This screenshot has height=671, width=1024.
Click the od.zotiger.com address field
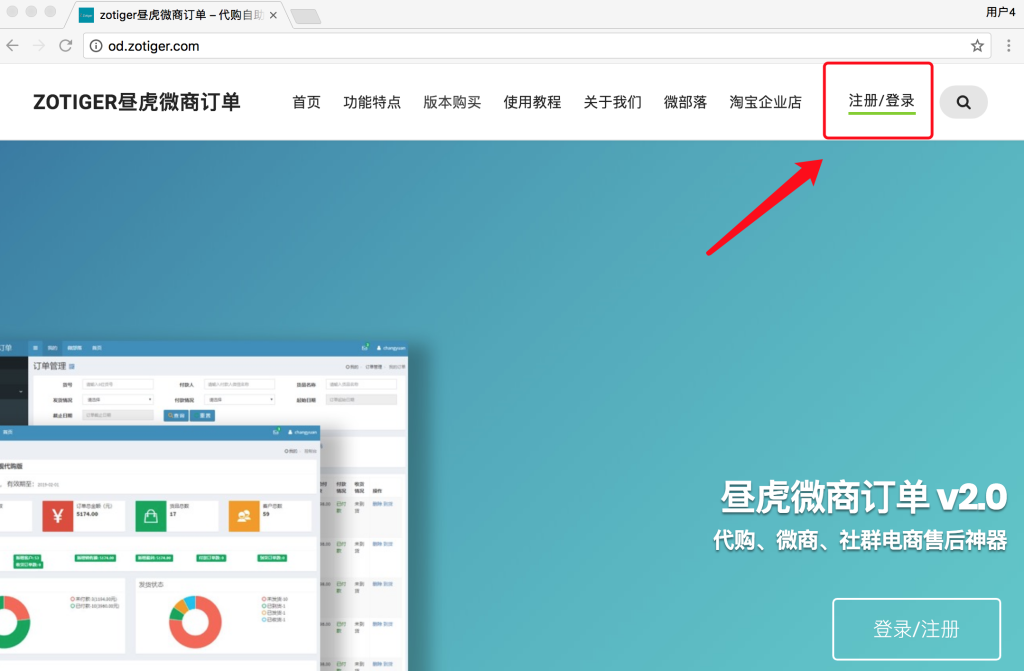click(537, 46)
